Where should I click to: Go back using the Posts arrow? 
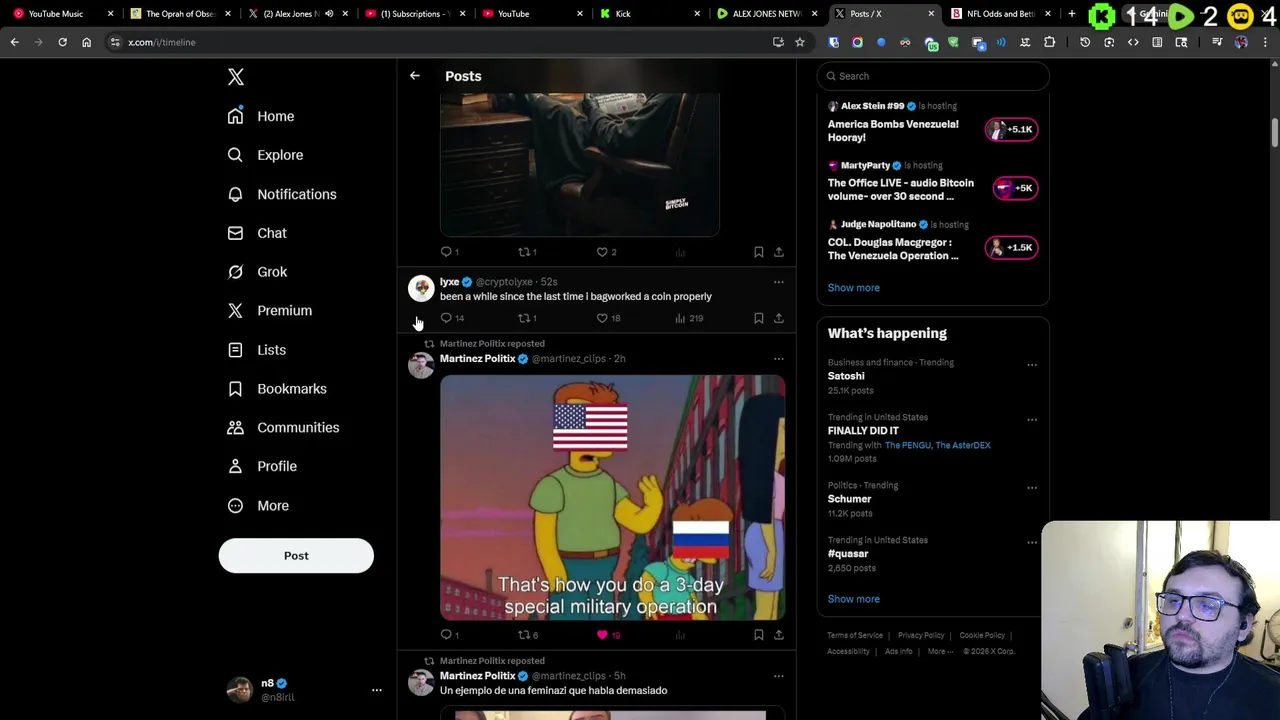pos(414,76)
